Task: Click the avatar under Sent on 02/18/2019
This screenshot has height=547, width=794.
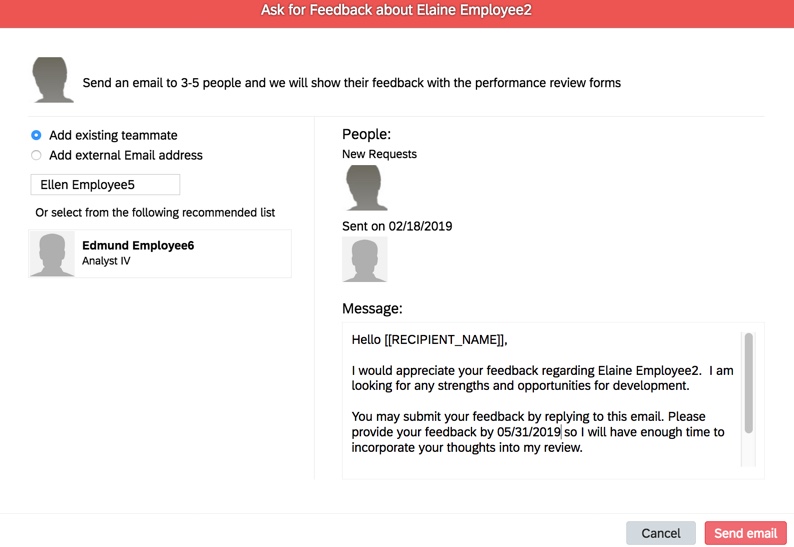Action: click(365, 260)
